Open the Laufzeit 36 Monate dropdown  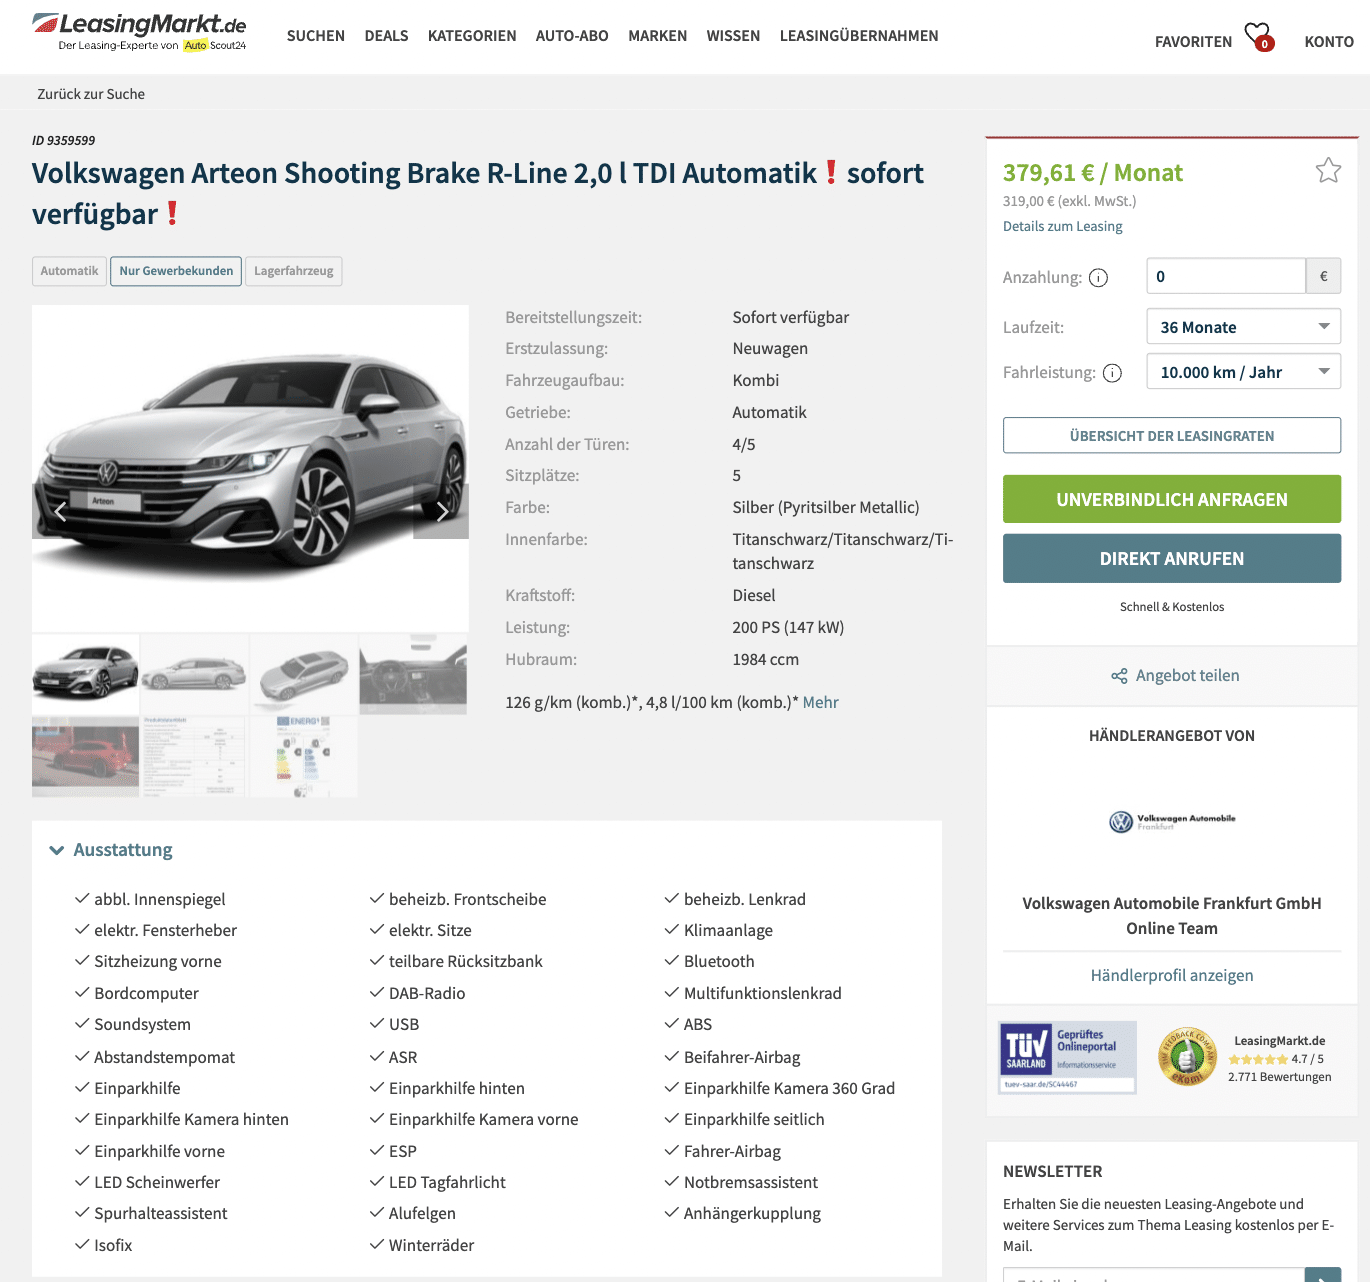coord(1244,327)
